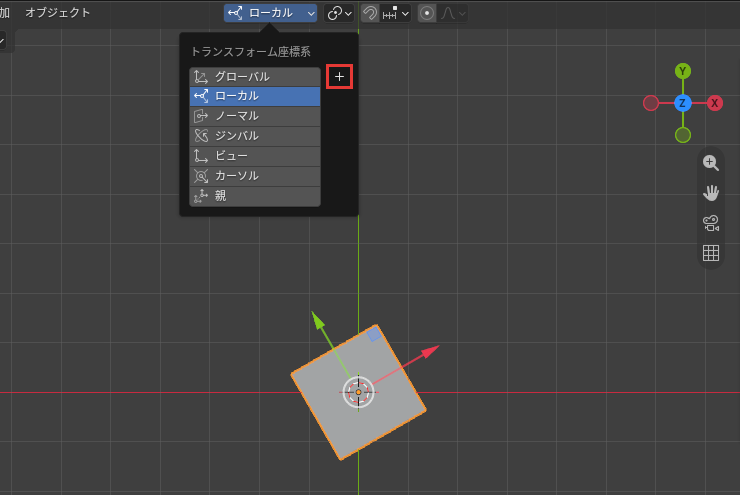Open the snapping options dropdown
740x495 pixels.
pyautogui.click(x=395, y=13)
